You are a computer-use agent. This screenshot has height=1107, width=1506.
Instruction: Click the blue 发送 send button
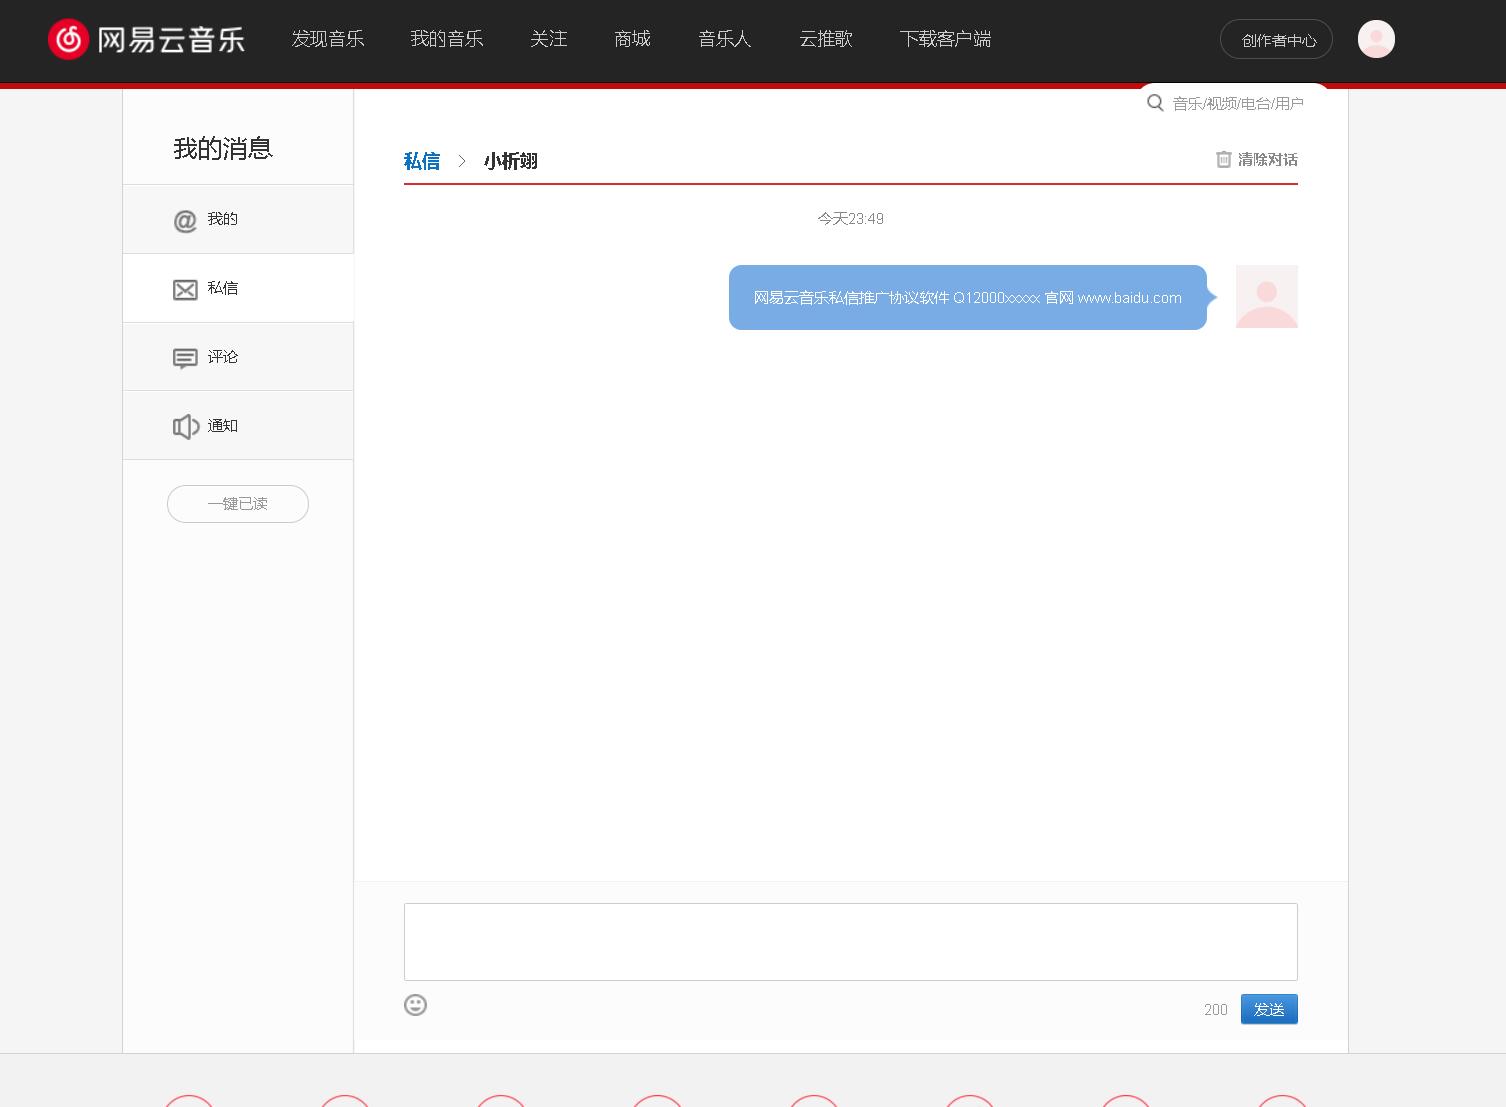click(x=1268, y=1009)
